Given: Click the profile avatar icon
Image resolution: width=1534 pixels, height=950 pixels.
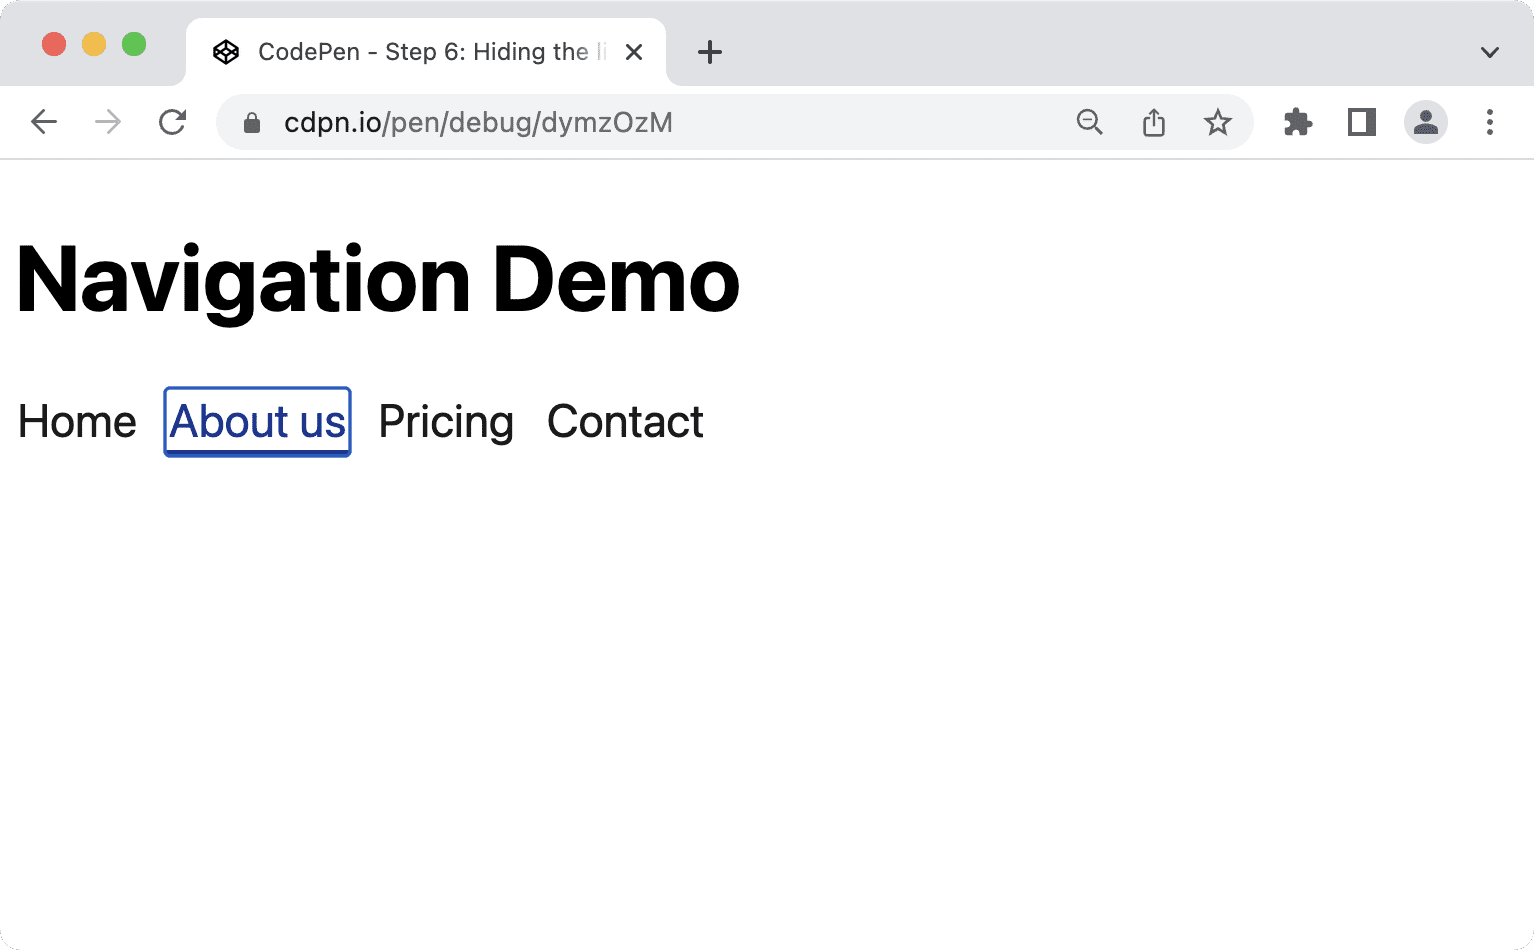Looking at the screenshot, I should click(1425, 122).
